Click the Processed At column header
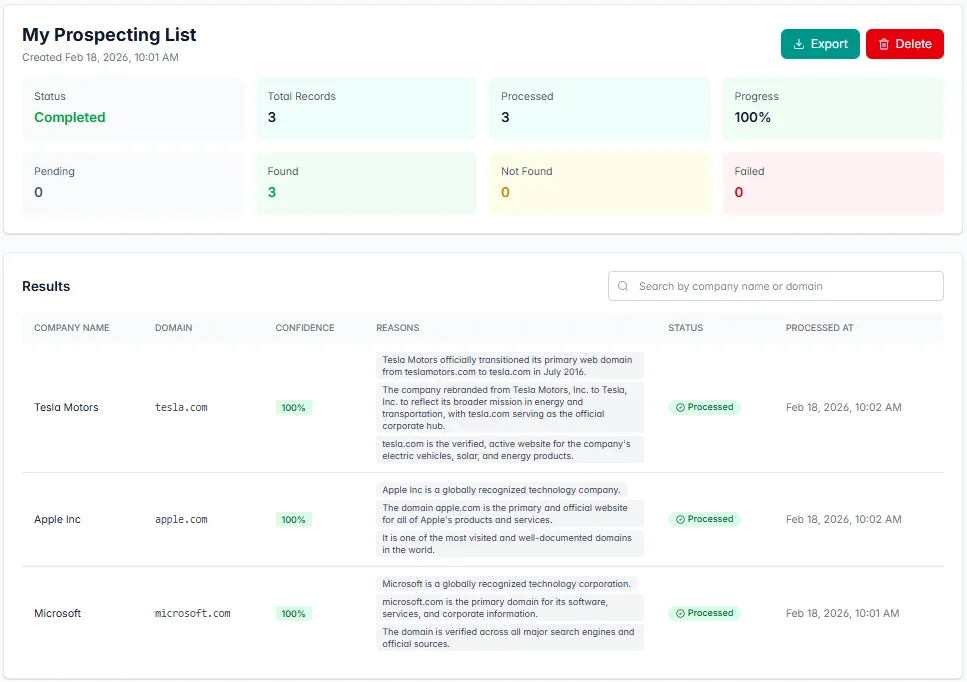This screenshot has height=682, width=967. pyautogui.click(x=819, y=328)
